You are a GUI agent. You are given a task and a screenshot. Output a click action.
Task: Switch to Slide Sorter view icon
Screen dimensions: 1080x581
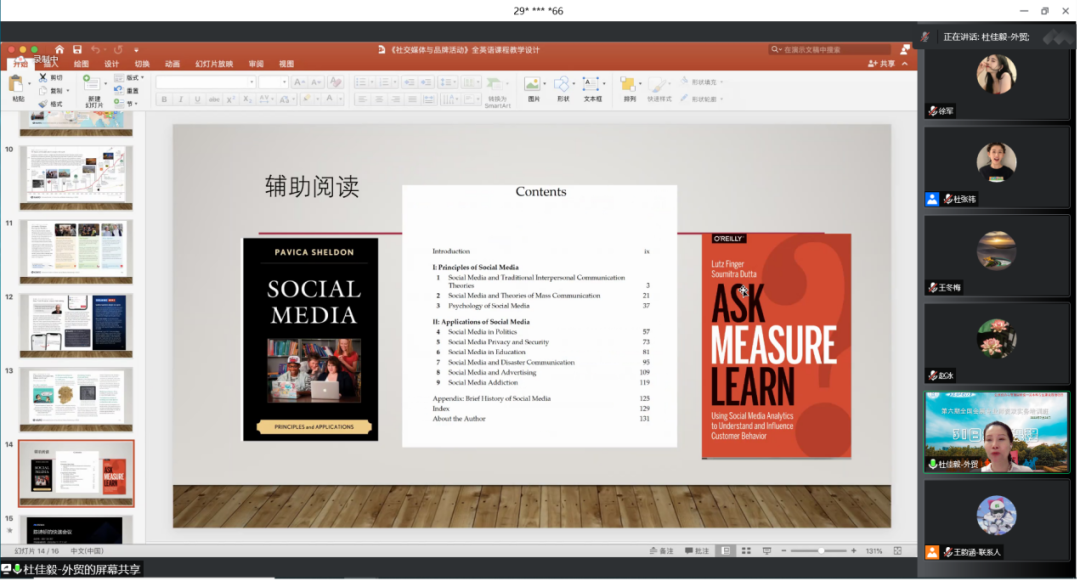coord(746,551)
